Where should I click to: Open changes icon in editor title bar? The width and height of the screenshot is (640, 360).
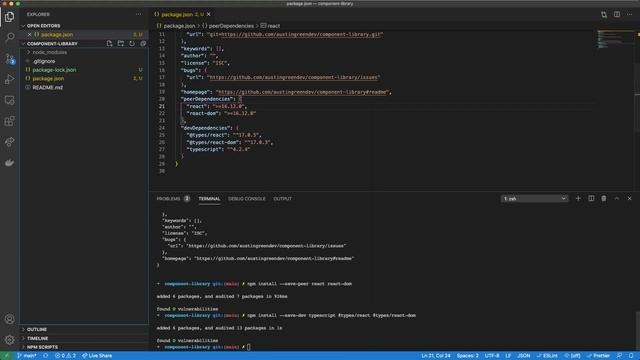[x=604, y=14]
